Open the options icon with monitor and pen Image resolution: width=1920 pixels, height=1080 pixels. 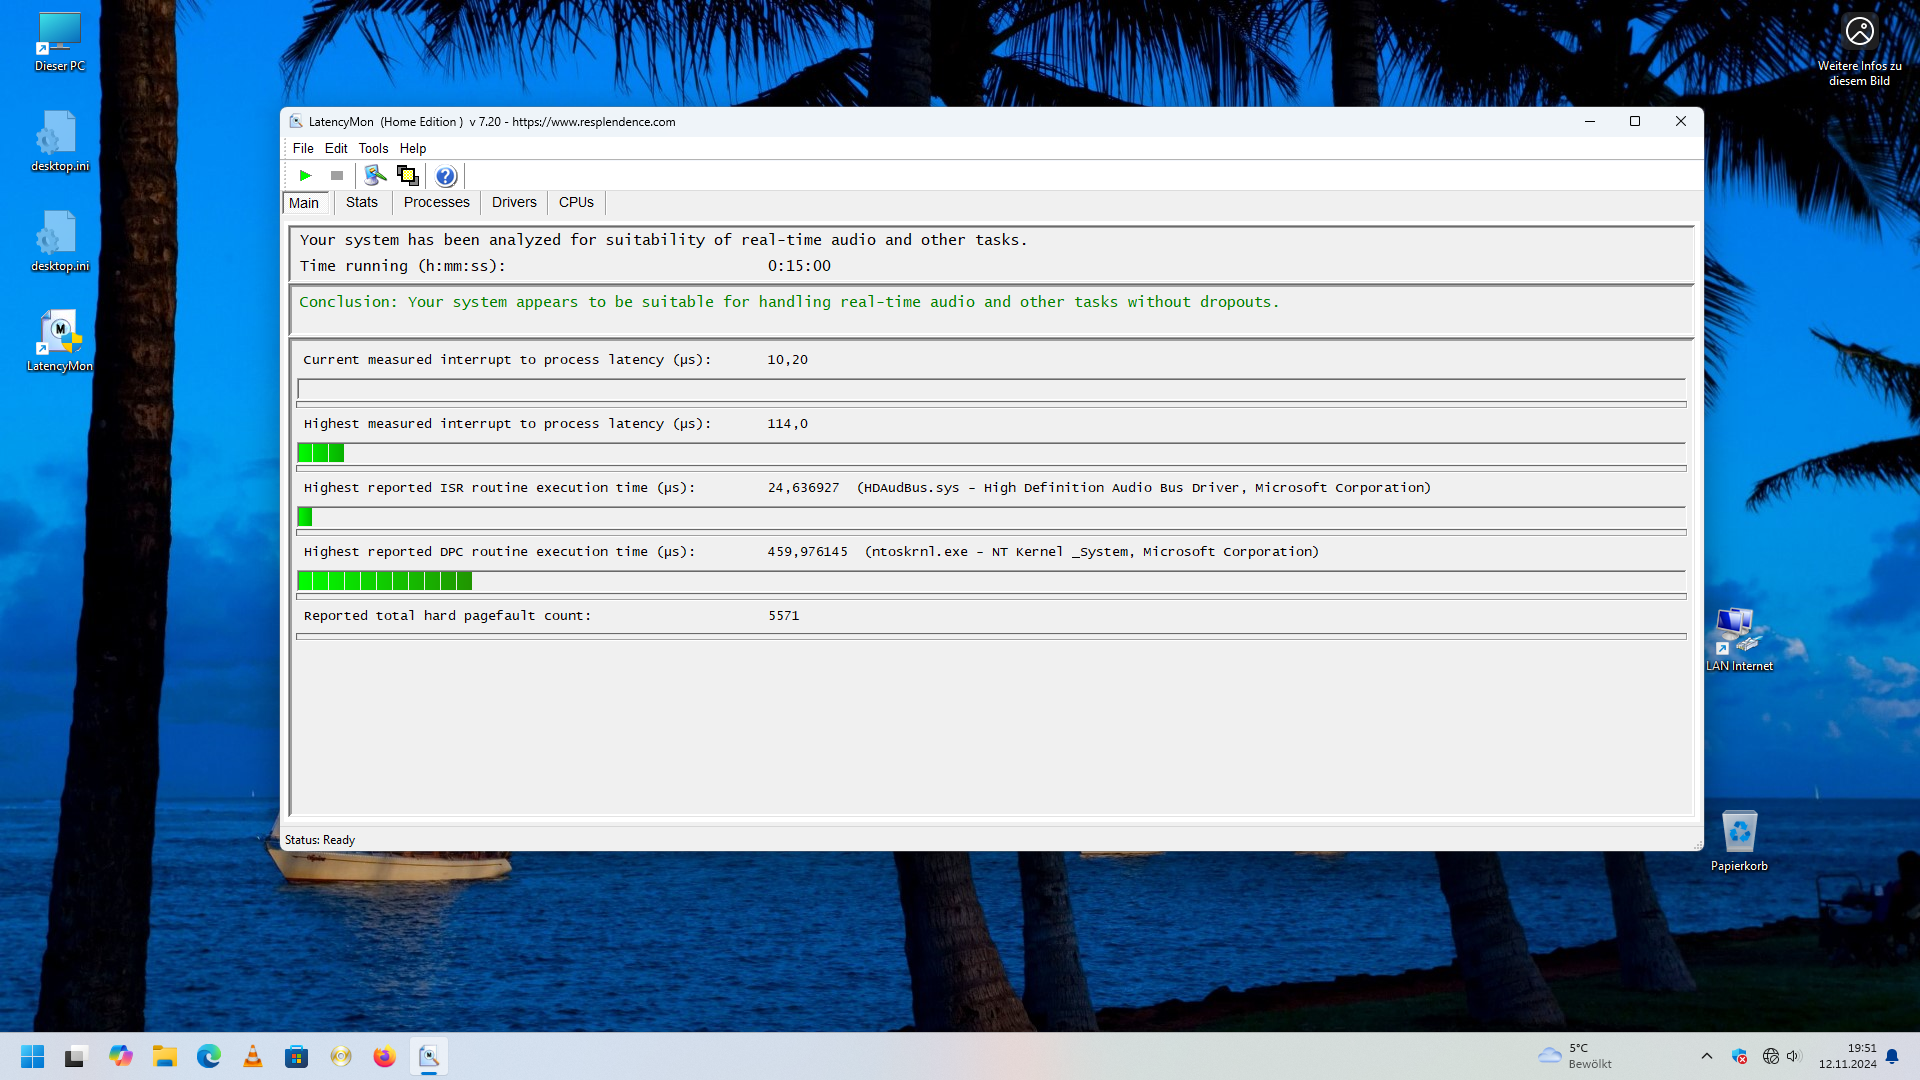(375, 176)
